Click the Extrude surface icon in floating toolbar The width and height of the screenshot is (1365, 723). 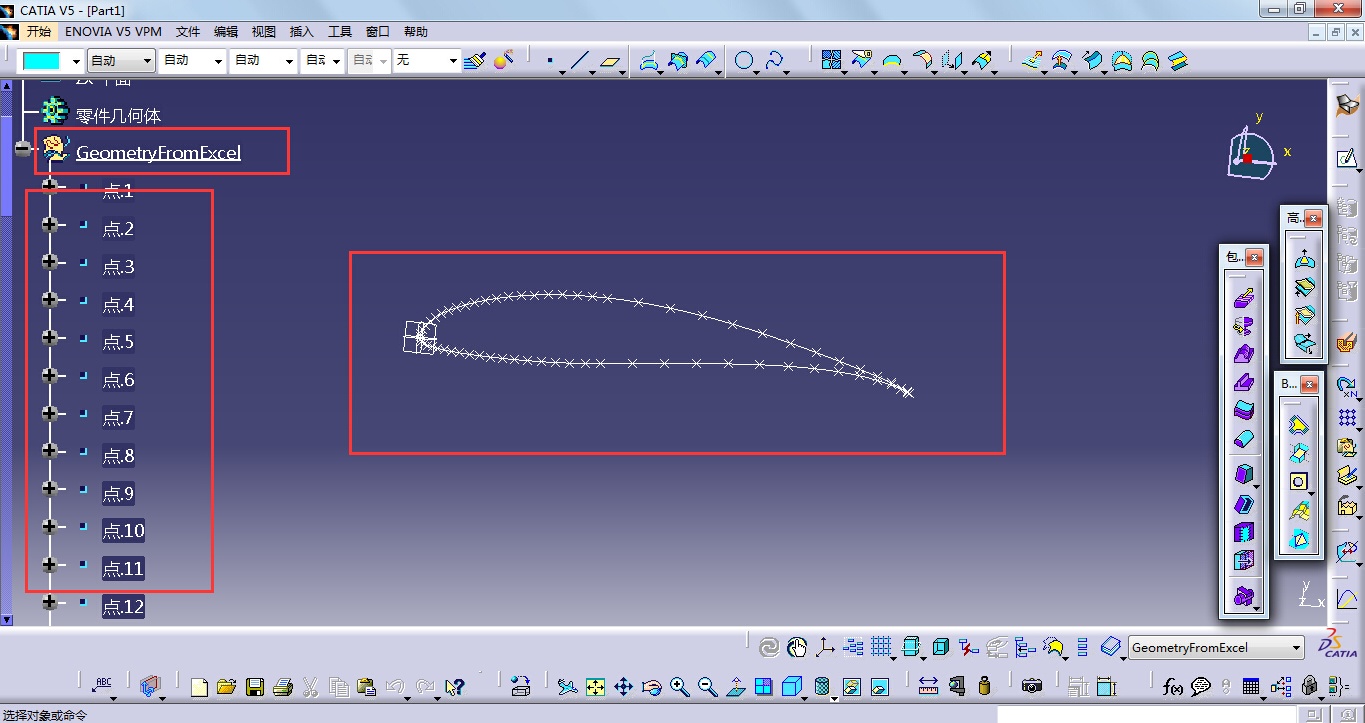point(1244,297)
